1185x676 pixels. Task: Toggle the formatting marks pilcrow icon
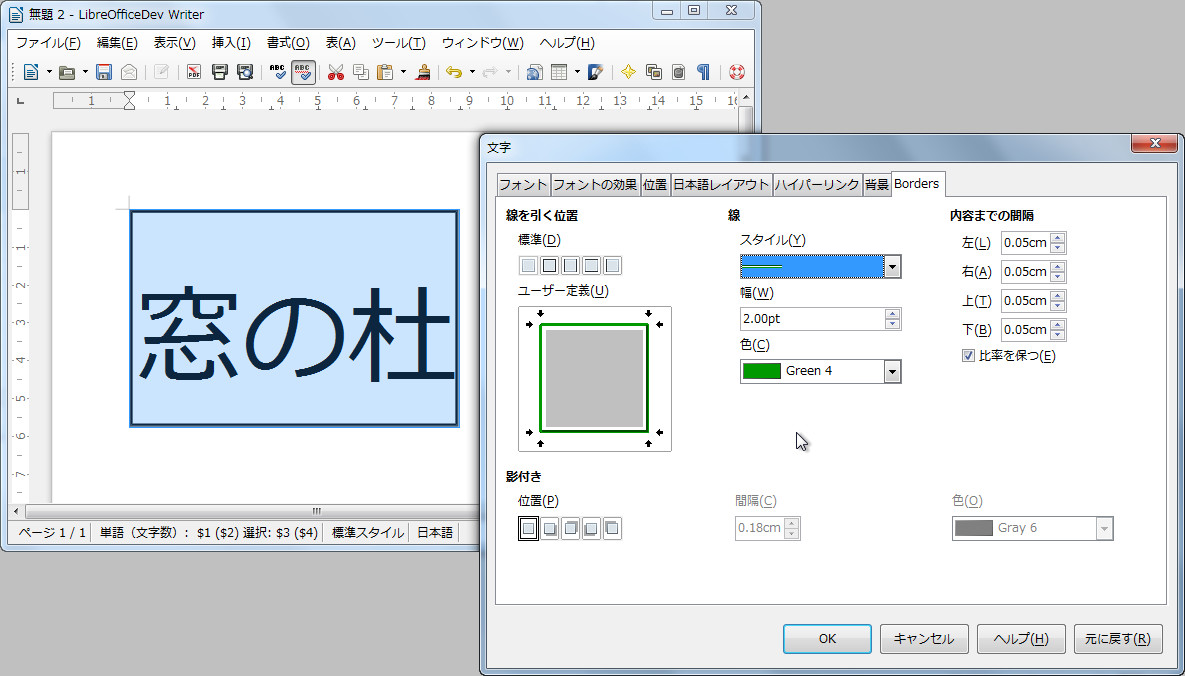click(x=705, y=72)
